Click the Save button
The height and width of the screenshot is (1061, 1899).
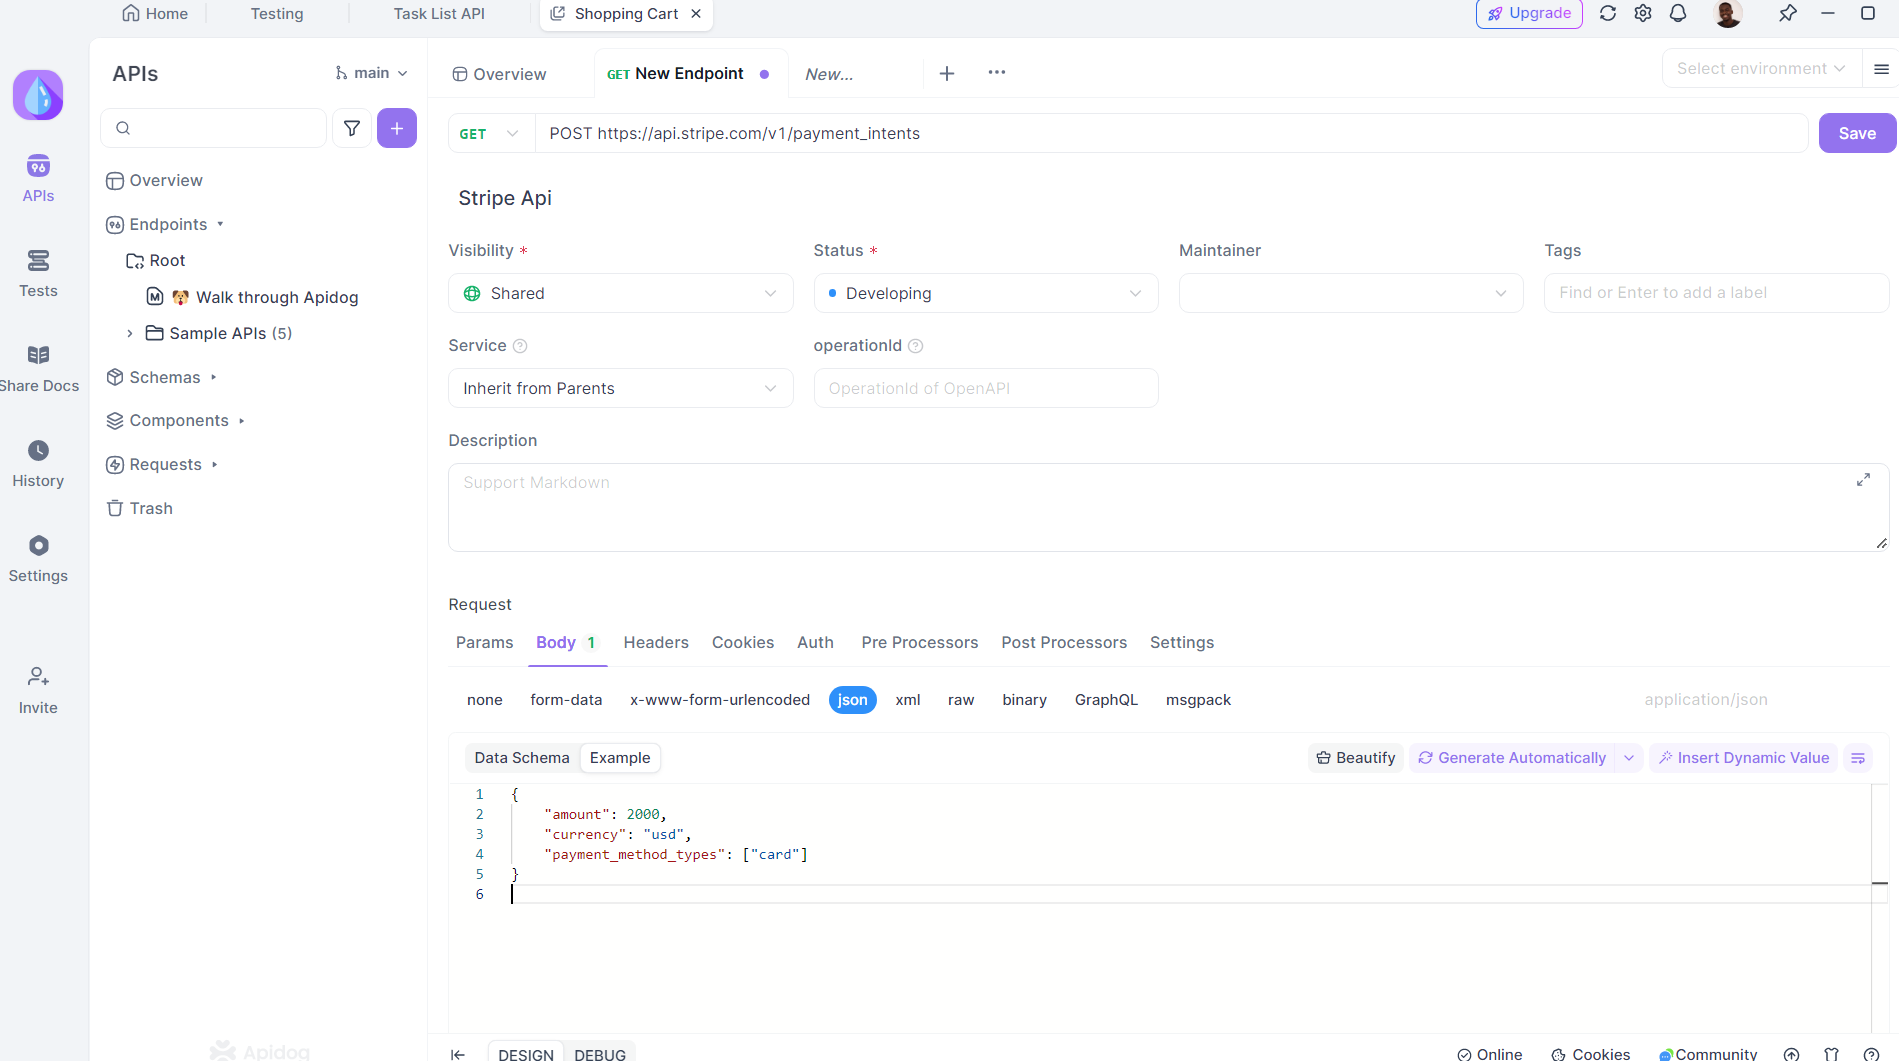1857,134
